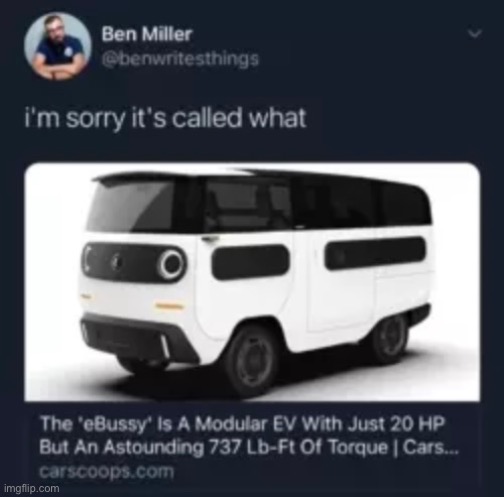Select the "i'm sorry it's called what" text
504x497 pixels.
point(165,118)
